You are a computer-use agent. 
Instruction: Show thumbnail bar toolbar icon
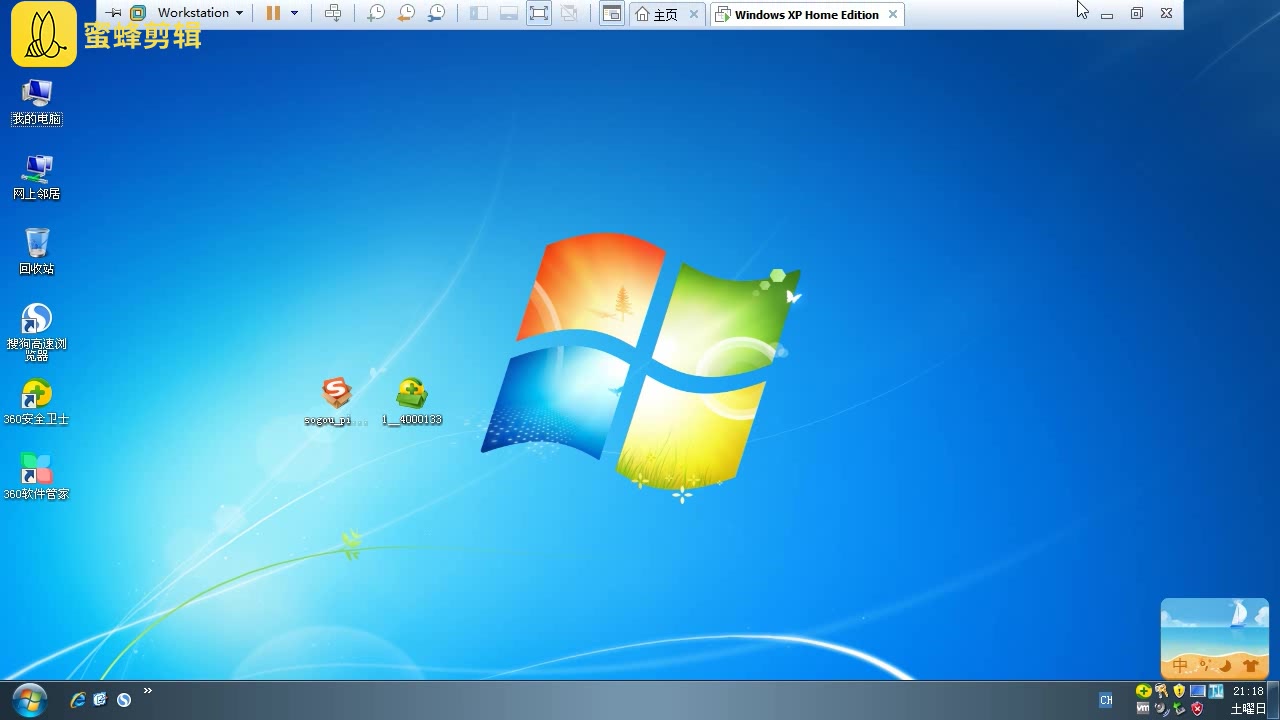coord(508,13)
